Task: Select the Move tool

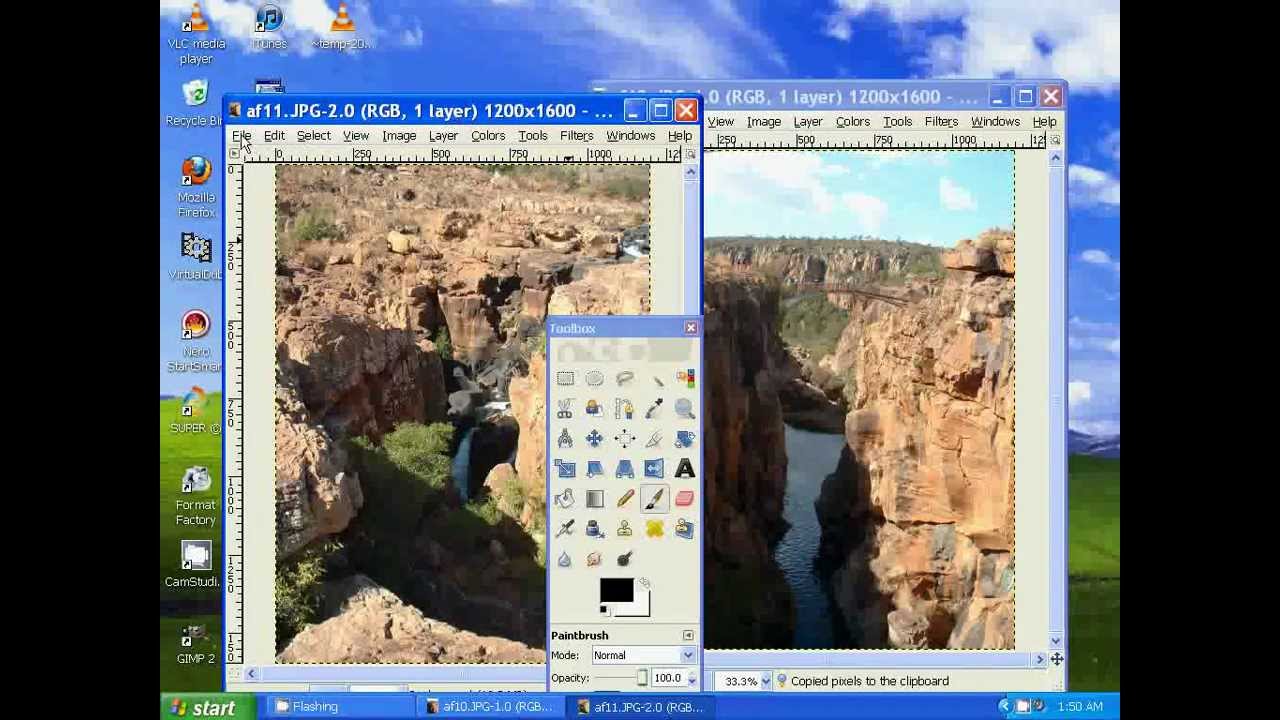Action: tap(595, 439)
